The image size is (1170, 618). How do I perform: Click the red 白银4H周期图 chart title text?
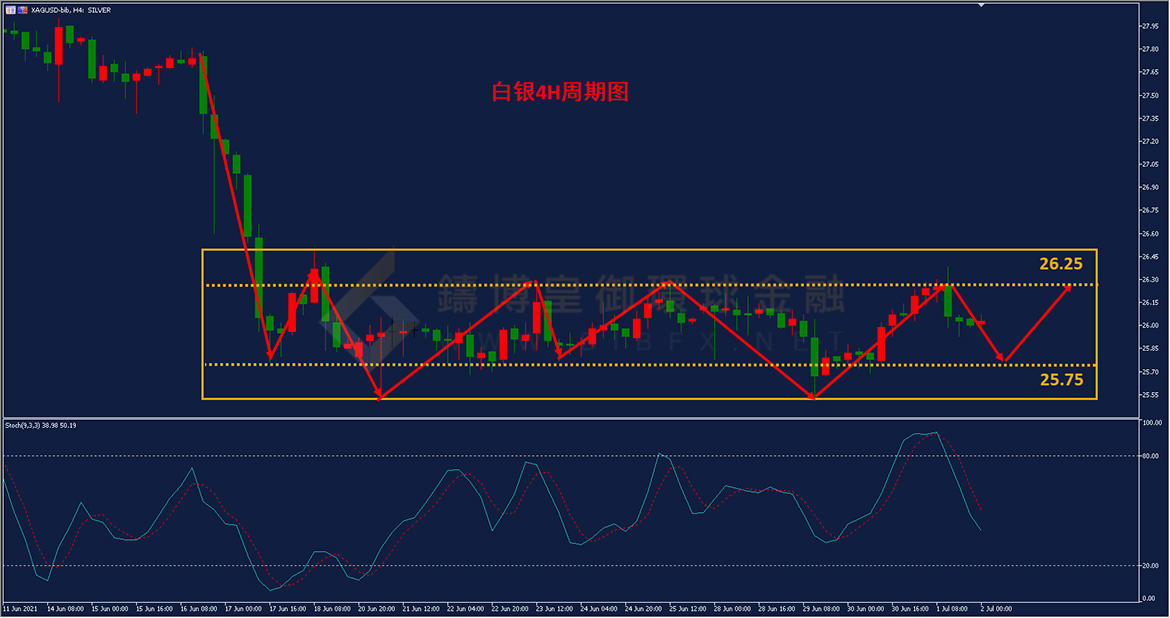click(560, 92)
